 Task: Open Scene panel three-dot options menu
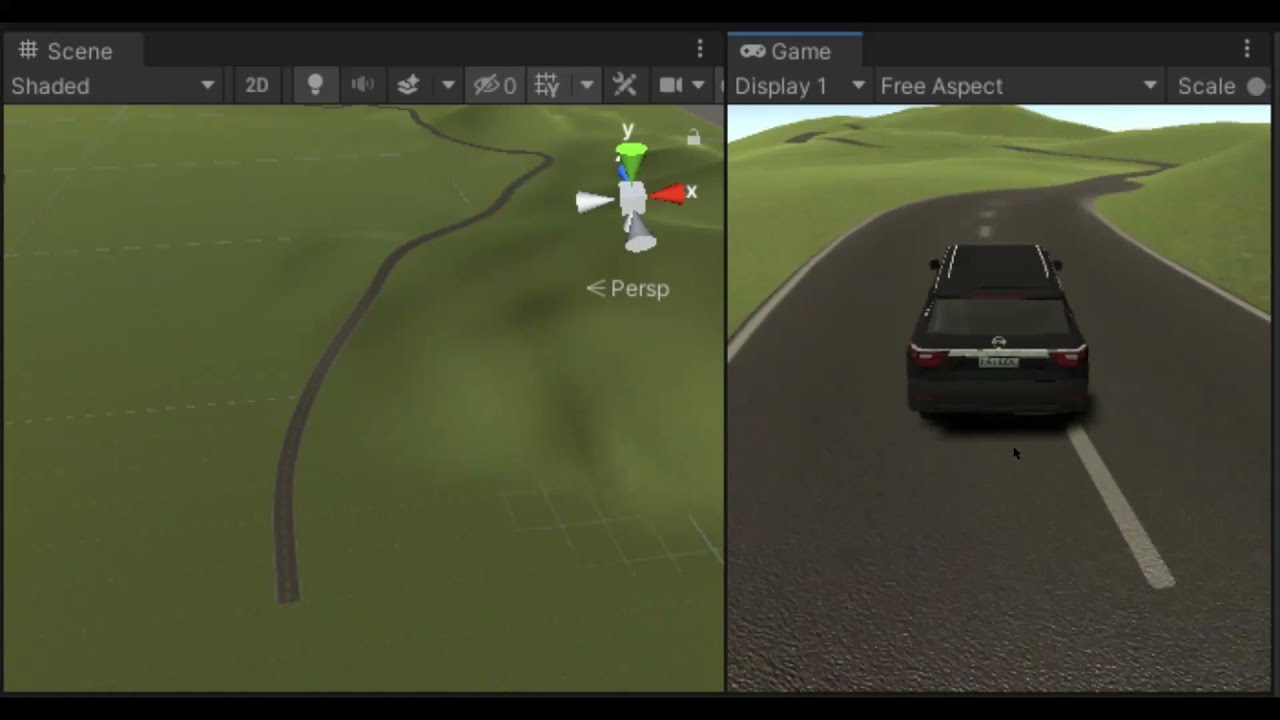700,50
